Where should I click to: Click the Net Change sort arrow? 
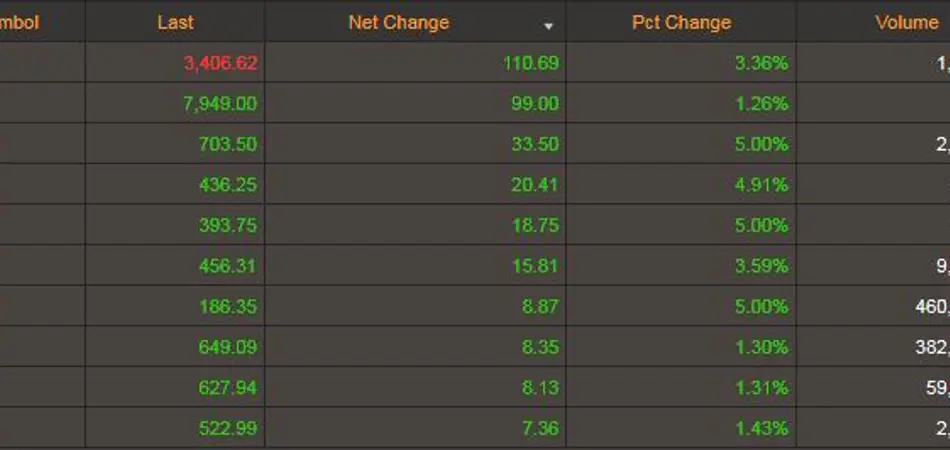pos(548,26)
